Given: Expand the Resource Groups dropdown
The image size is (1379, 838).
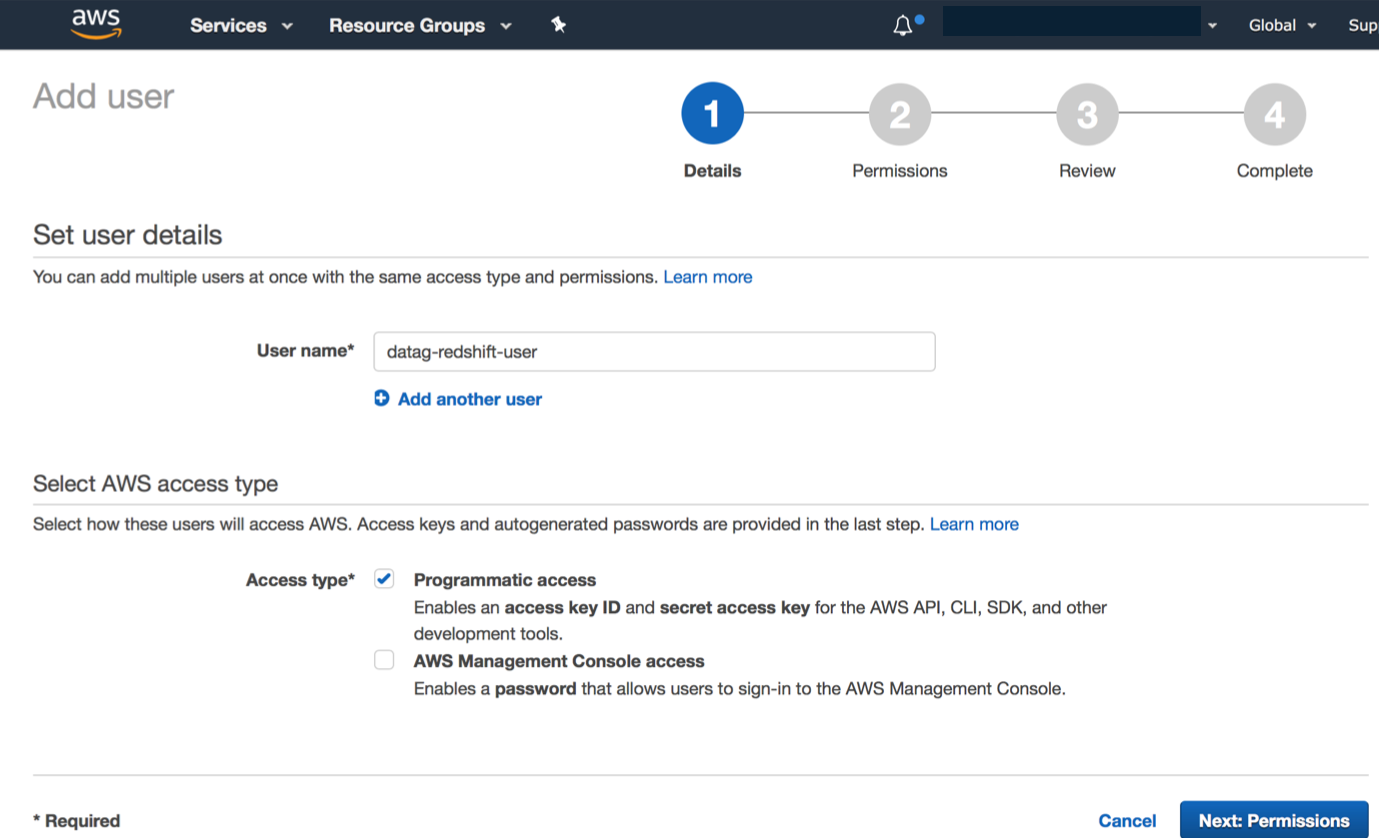Looking at the screenshot, I should click(x=420, y=25).
